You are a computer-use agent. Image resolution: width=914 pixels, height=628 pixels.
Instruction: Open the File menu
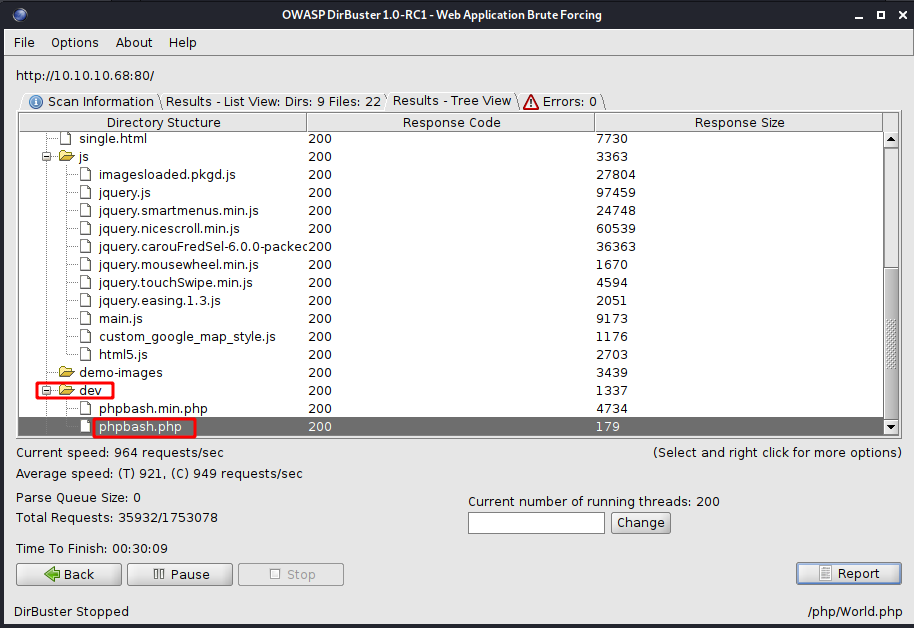point(24,43)
